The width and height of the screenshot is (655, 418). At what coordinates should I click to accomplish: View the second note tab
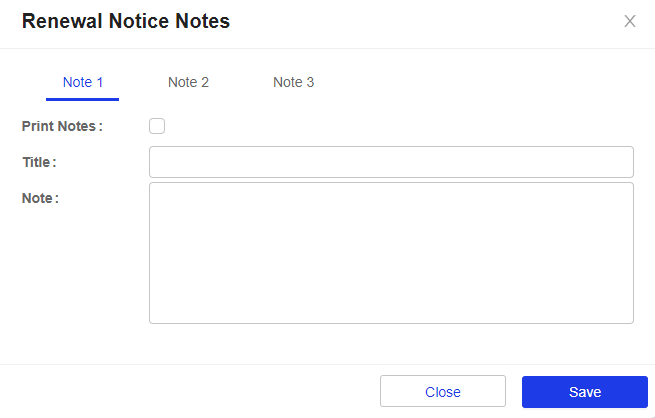(x=188, y=82)
